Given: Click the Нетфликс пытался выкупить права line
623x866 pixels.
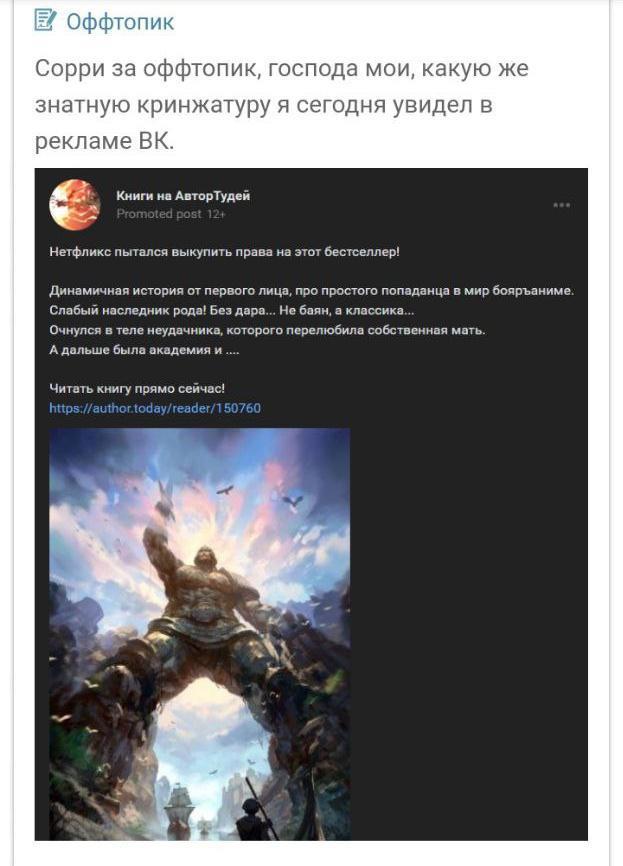Looking at the screenshot, I should 224,252.
